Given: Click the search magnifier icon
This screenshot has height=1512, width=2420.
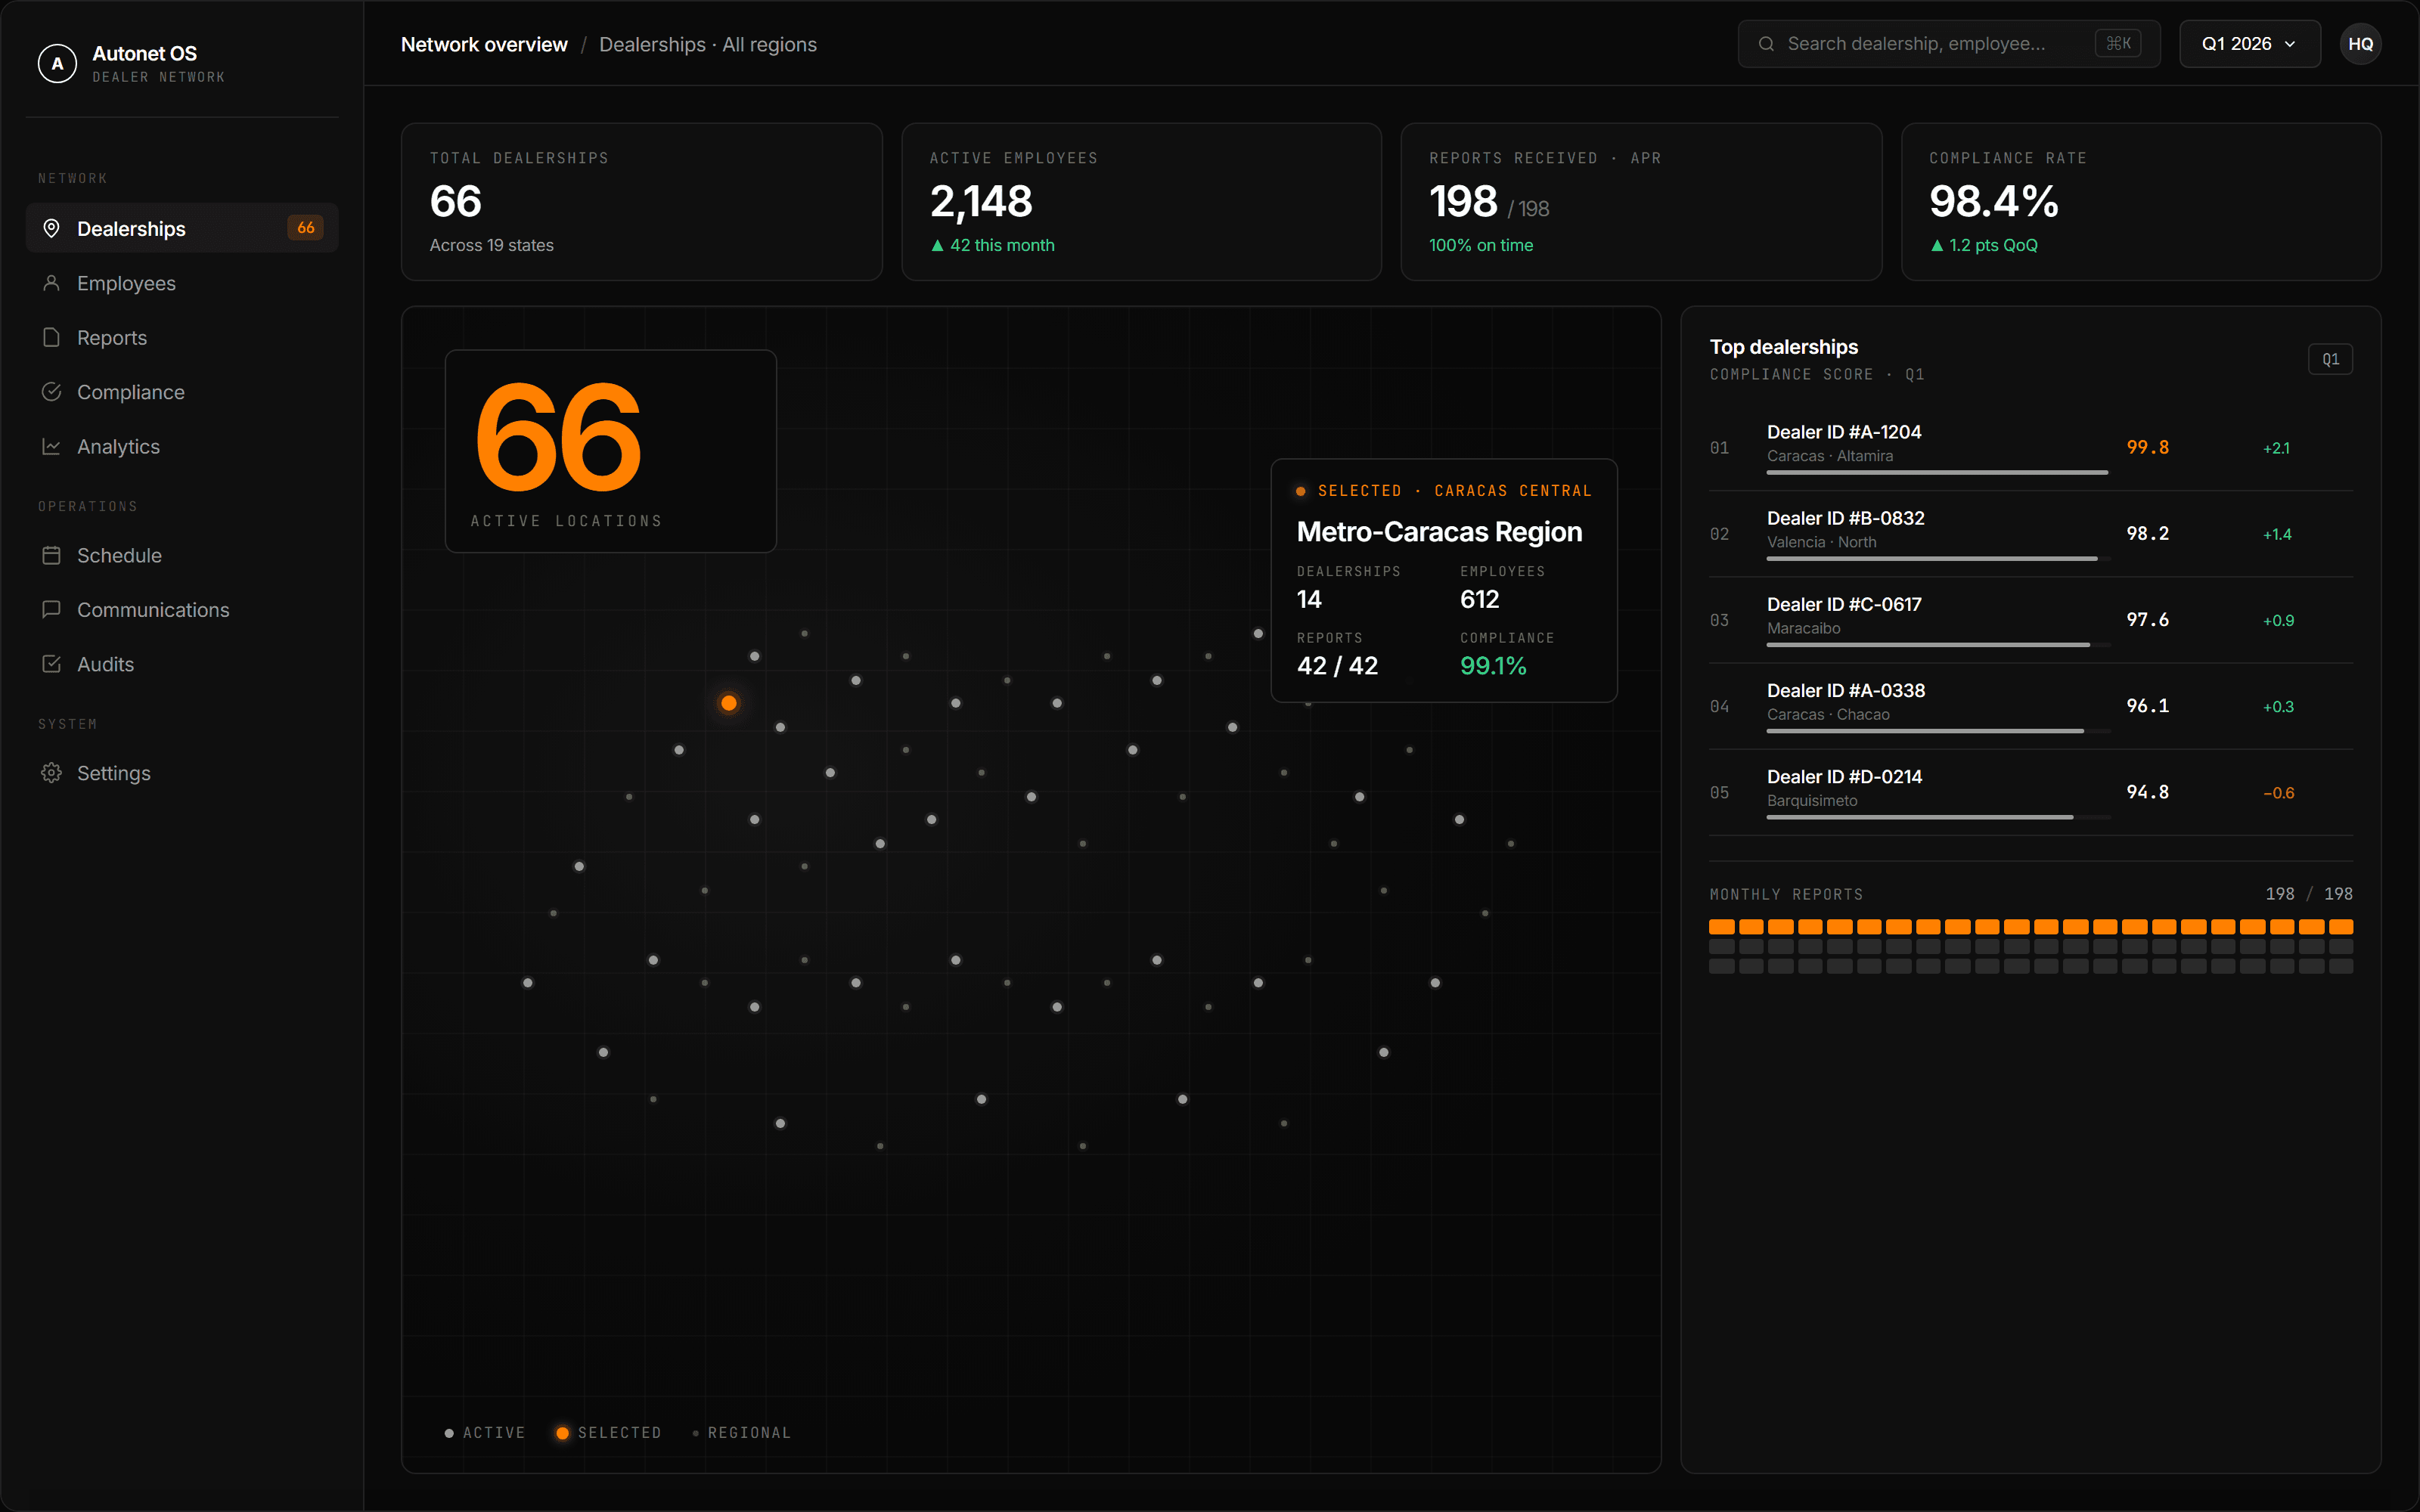Looking at the screenshot, I should [x=1766, y=43].
